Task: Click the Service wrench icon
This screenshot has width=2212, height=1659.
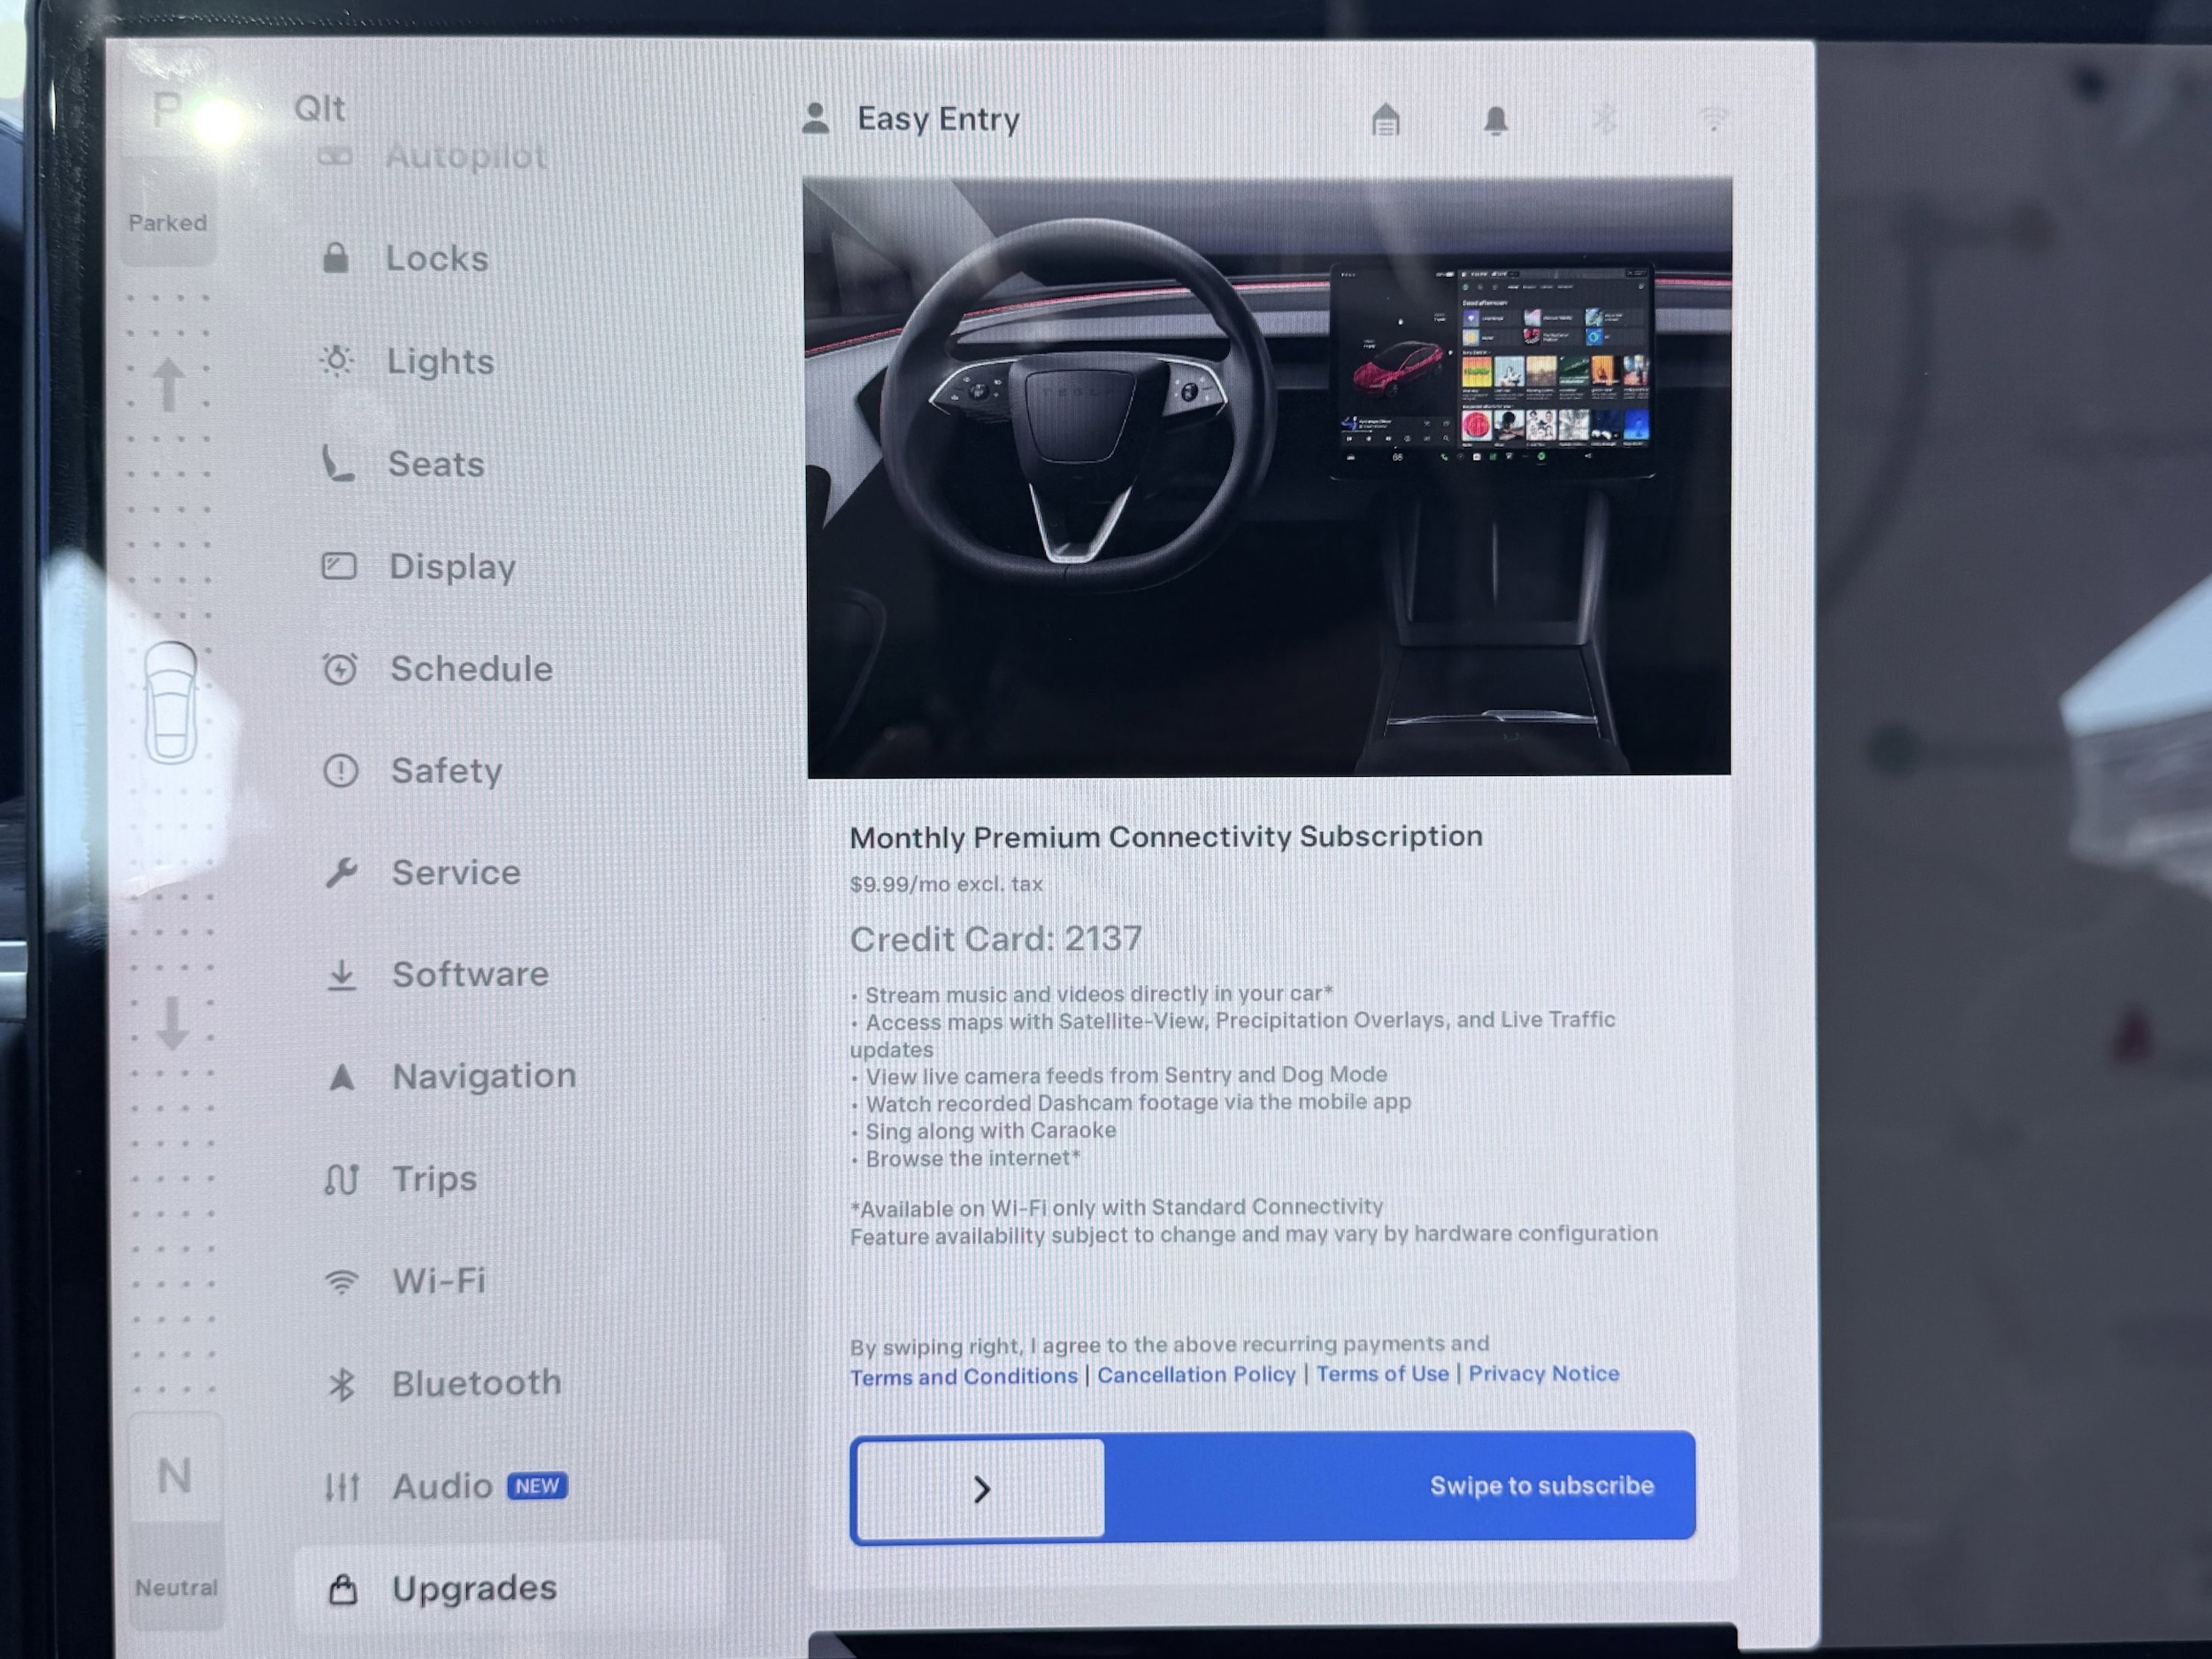Action: [x=341, y=873]
